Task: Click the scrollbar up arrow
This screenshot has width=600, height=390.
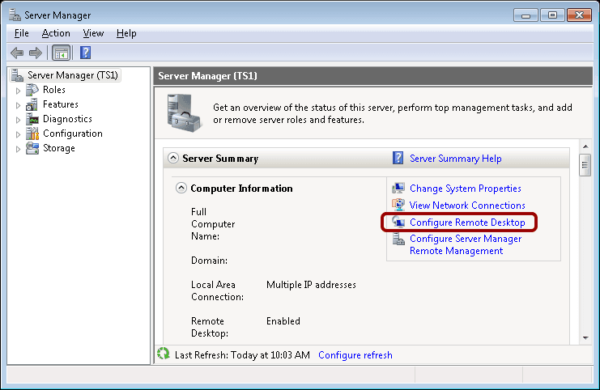Action: (585, 147)
